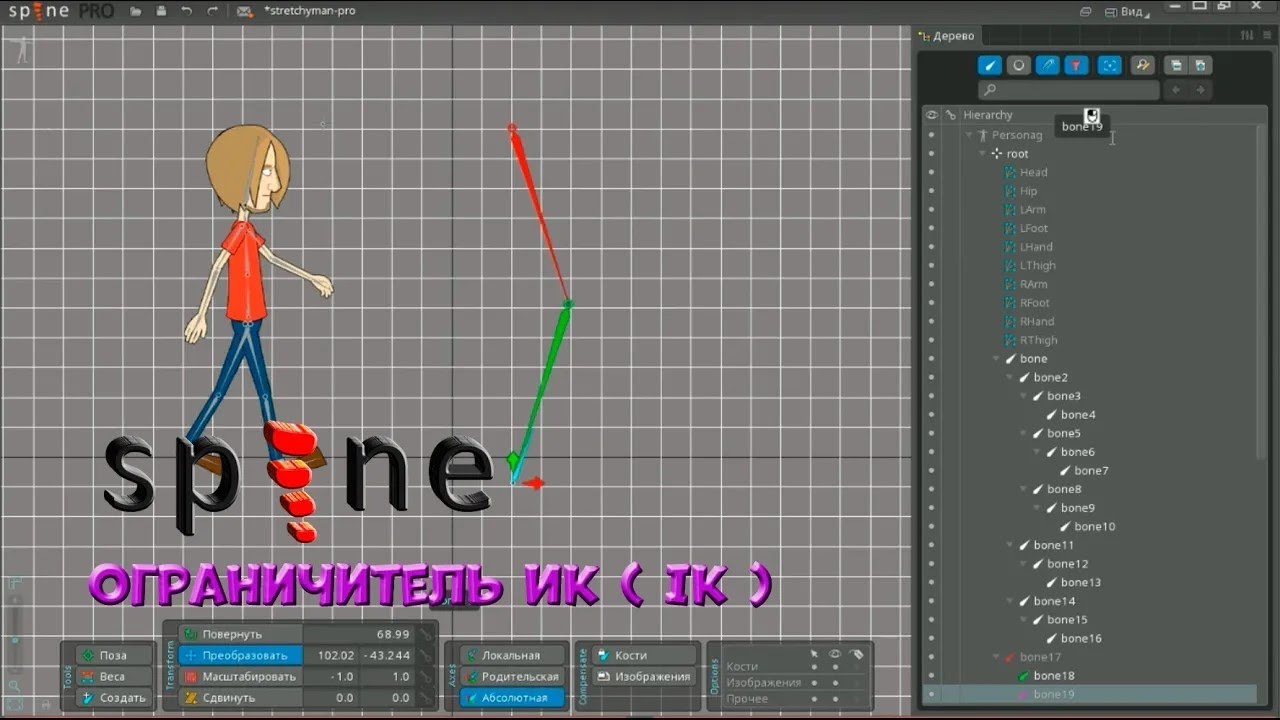The image size is (1280, 720).
Task: Select the Веса weights tool
Action: coord(115,676)
